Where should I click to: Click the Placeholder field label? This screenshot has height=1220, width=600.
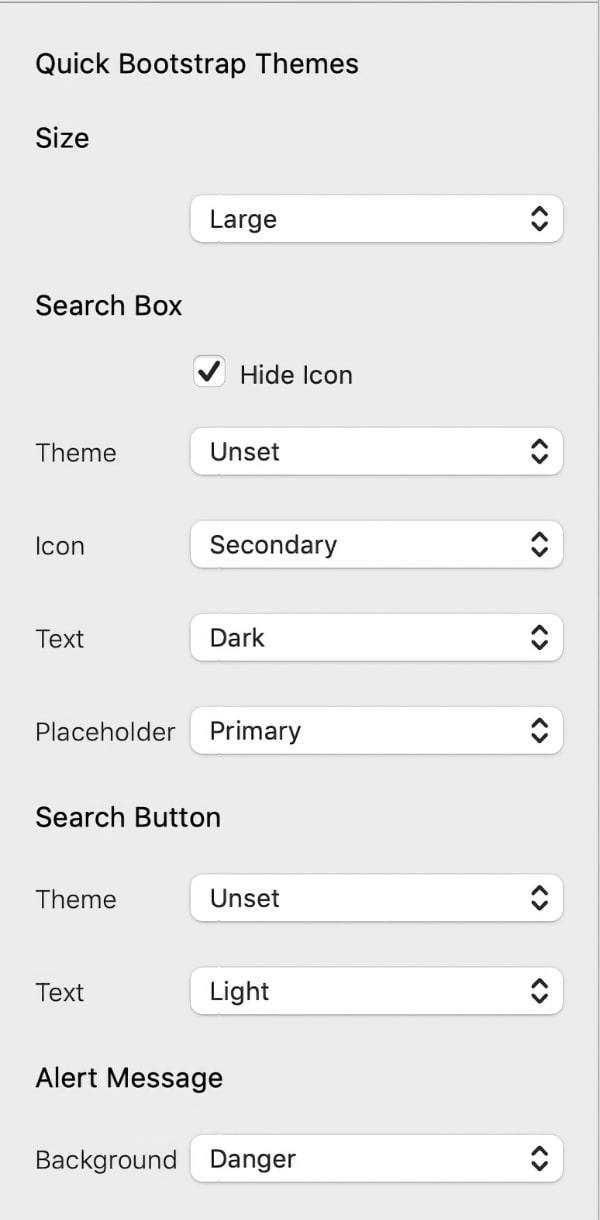105,732
